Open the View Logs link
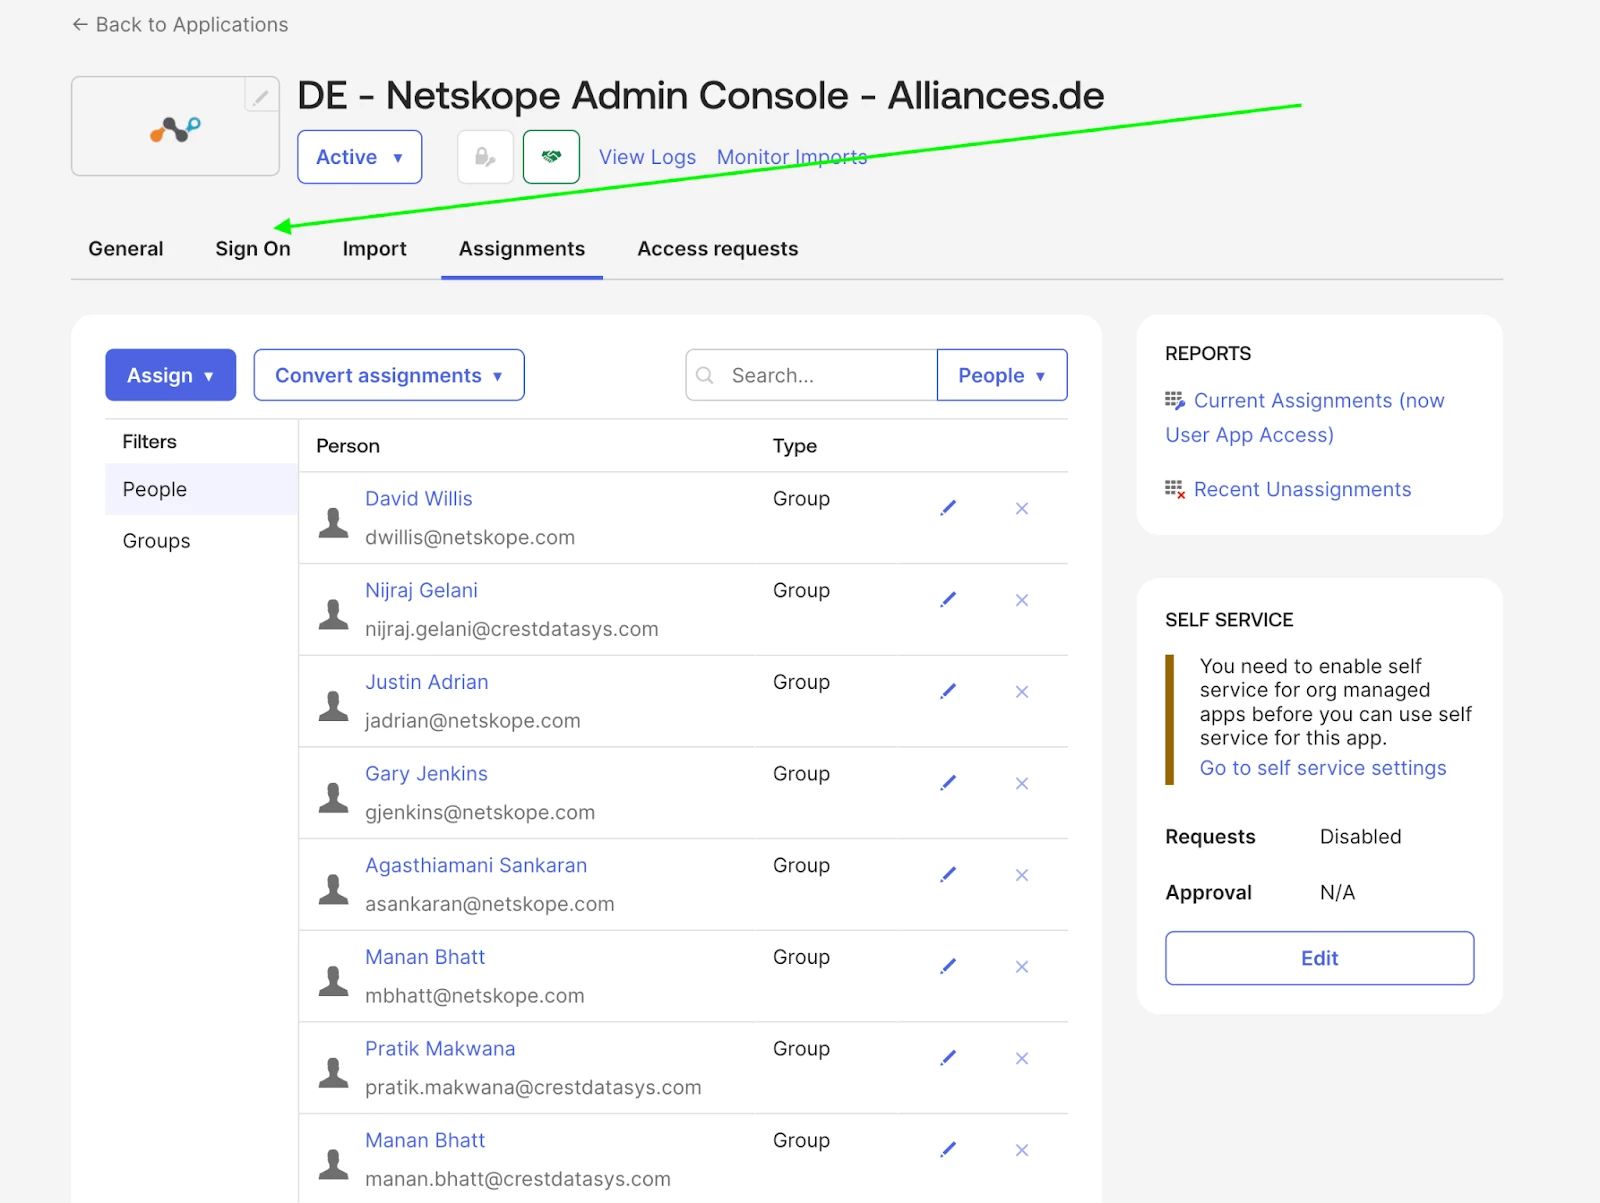This screenshot has height=1203, width=1600. click(647, 157)
